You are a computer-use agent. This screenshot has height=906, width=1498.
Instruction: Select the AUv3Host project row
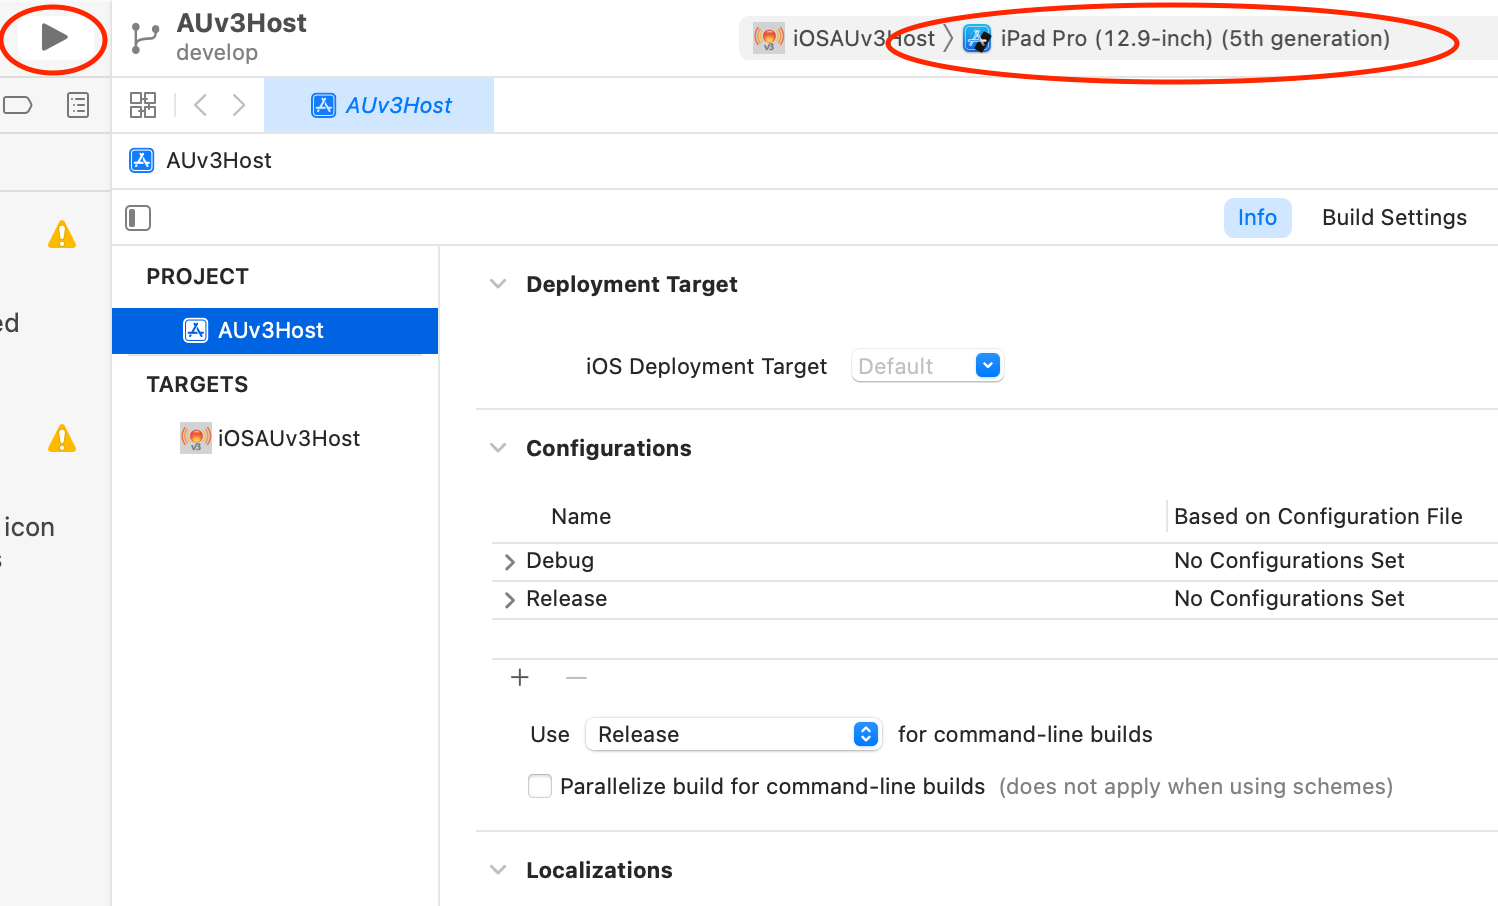(275, 331)
